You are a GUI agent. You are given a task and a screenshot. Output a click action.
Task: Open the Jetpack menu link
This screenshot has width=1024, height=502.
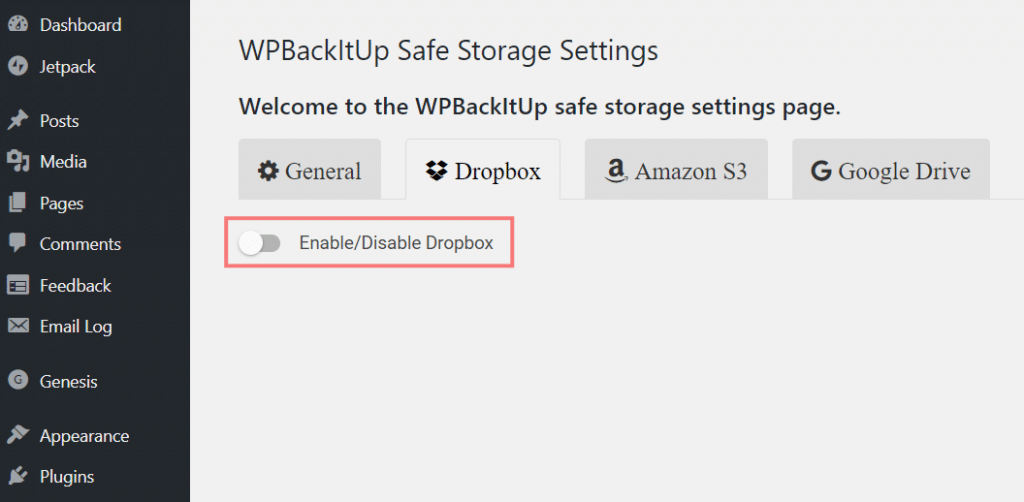point(68,67)
